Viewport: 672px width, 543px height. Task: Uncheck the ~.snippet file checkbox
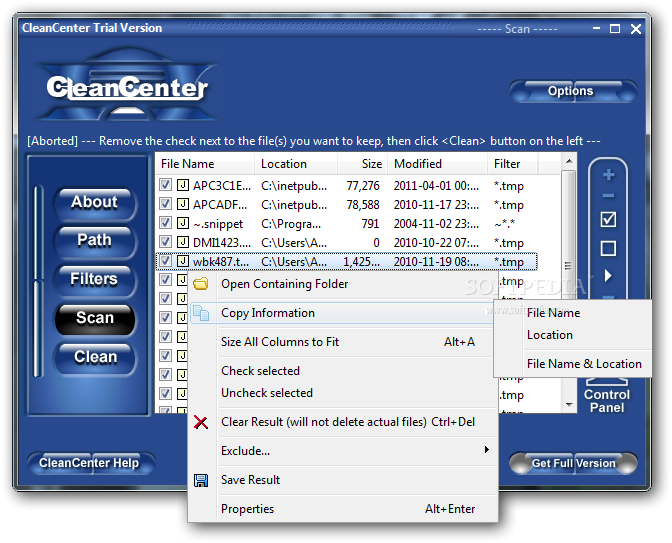tap(165, 223)
